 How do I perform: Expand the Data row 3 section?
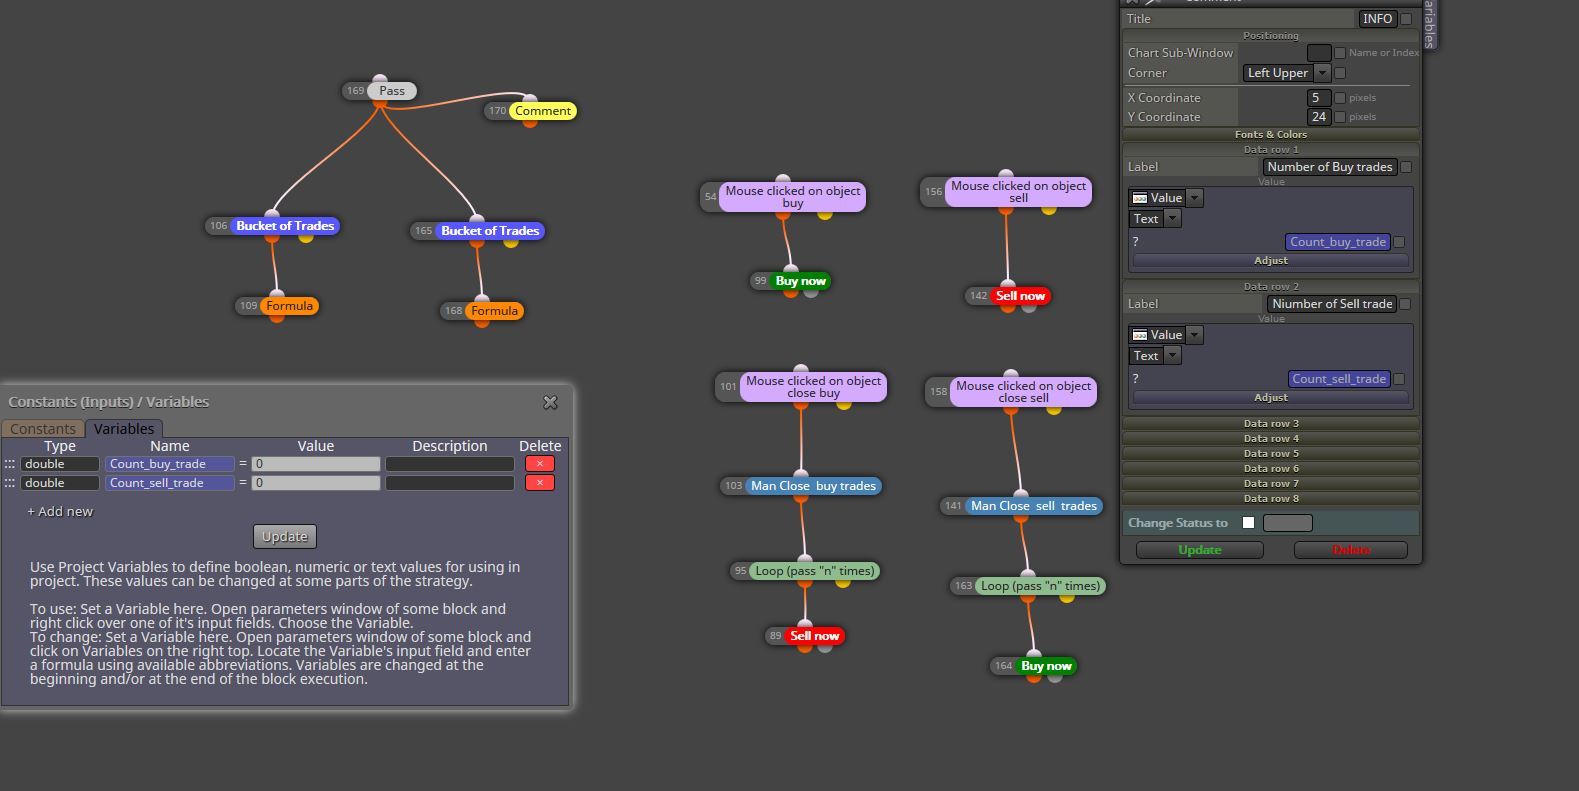point(1271,424)
